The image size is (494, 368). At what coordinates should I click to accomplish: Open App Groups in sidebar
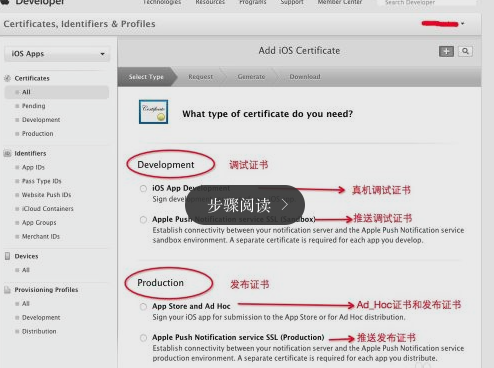coord(39,223)
